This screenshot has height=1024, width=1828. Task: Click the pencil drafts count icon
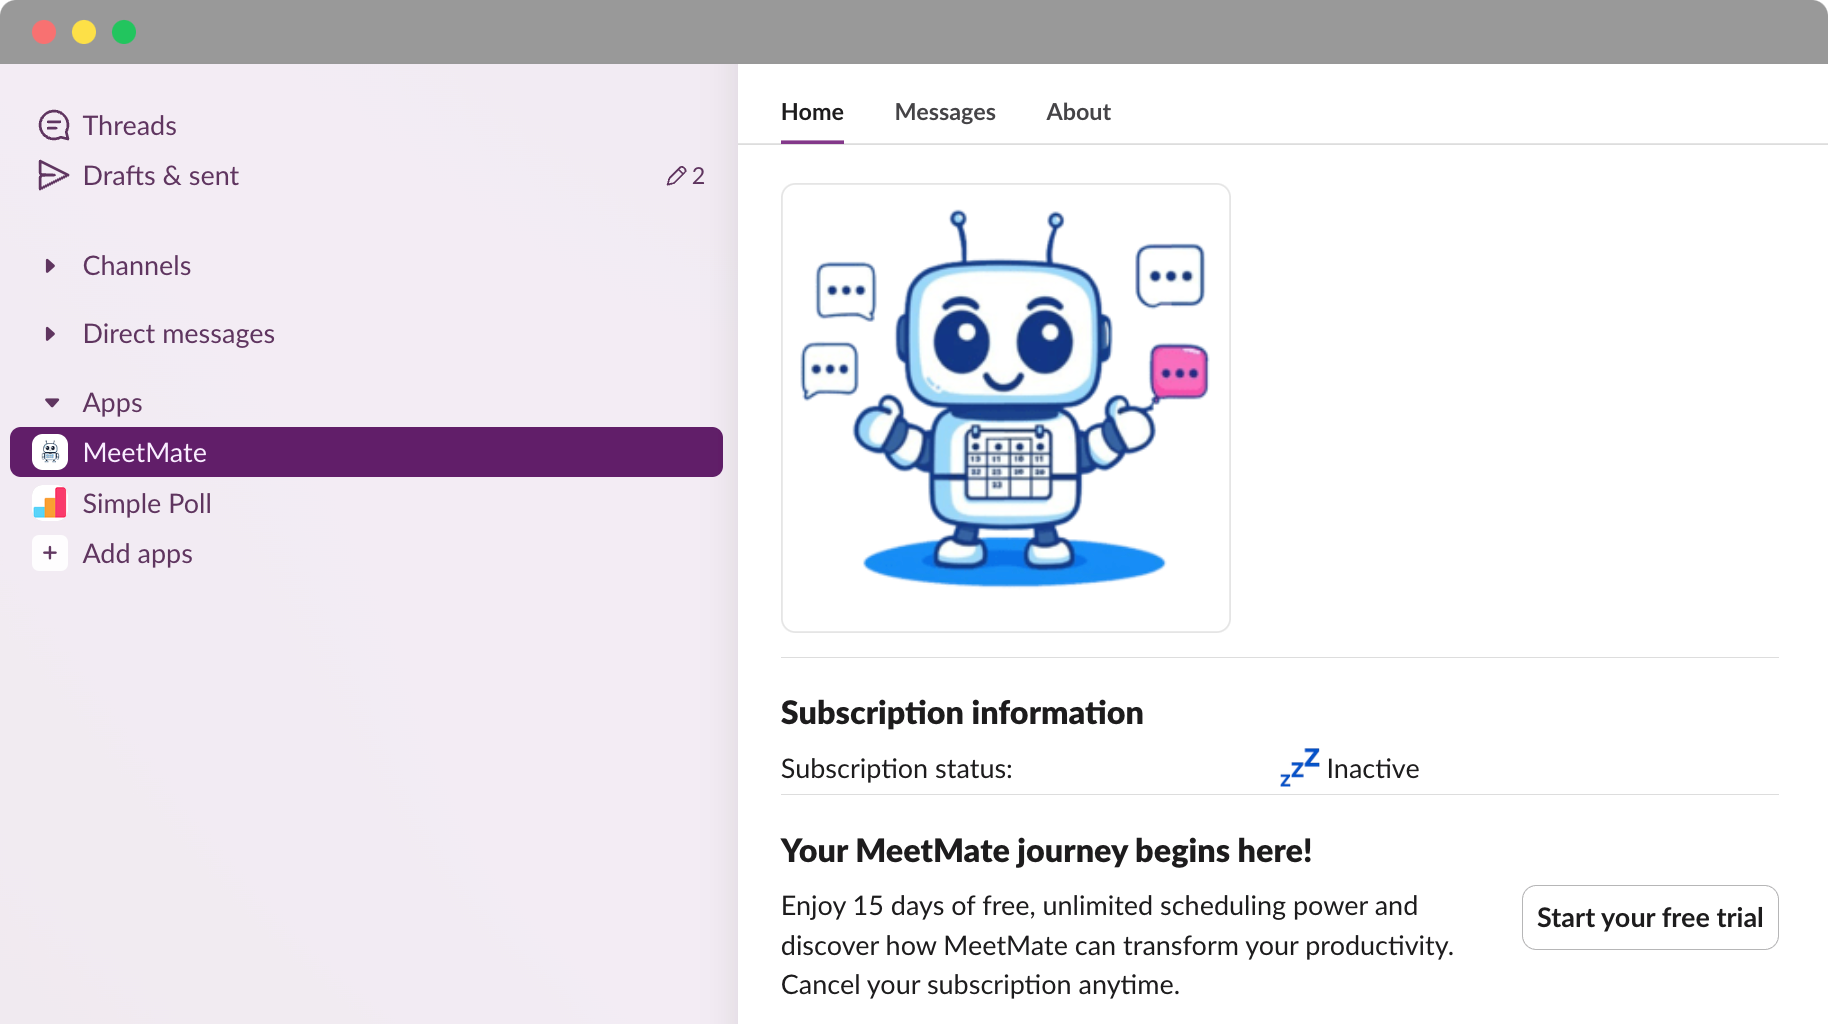click(676, 176)
